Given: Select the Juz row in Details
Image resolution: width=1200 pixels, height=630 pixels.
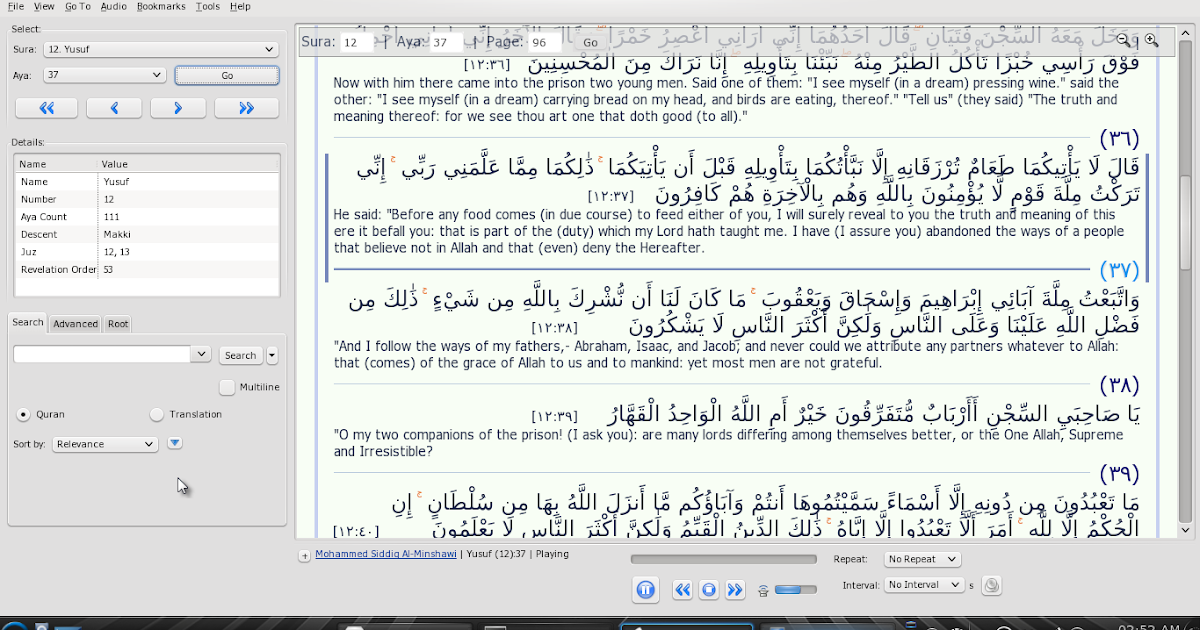Looking at the screenshot, I should tap(146, 252).
